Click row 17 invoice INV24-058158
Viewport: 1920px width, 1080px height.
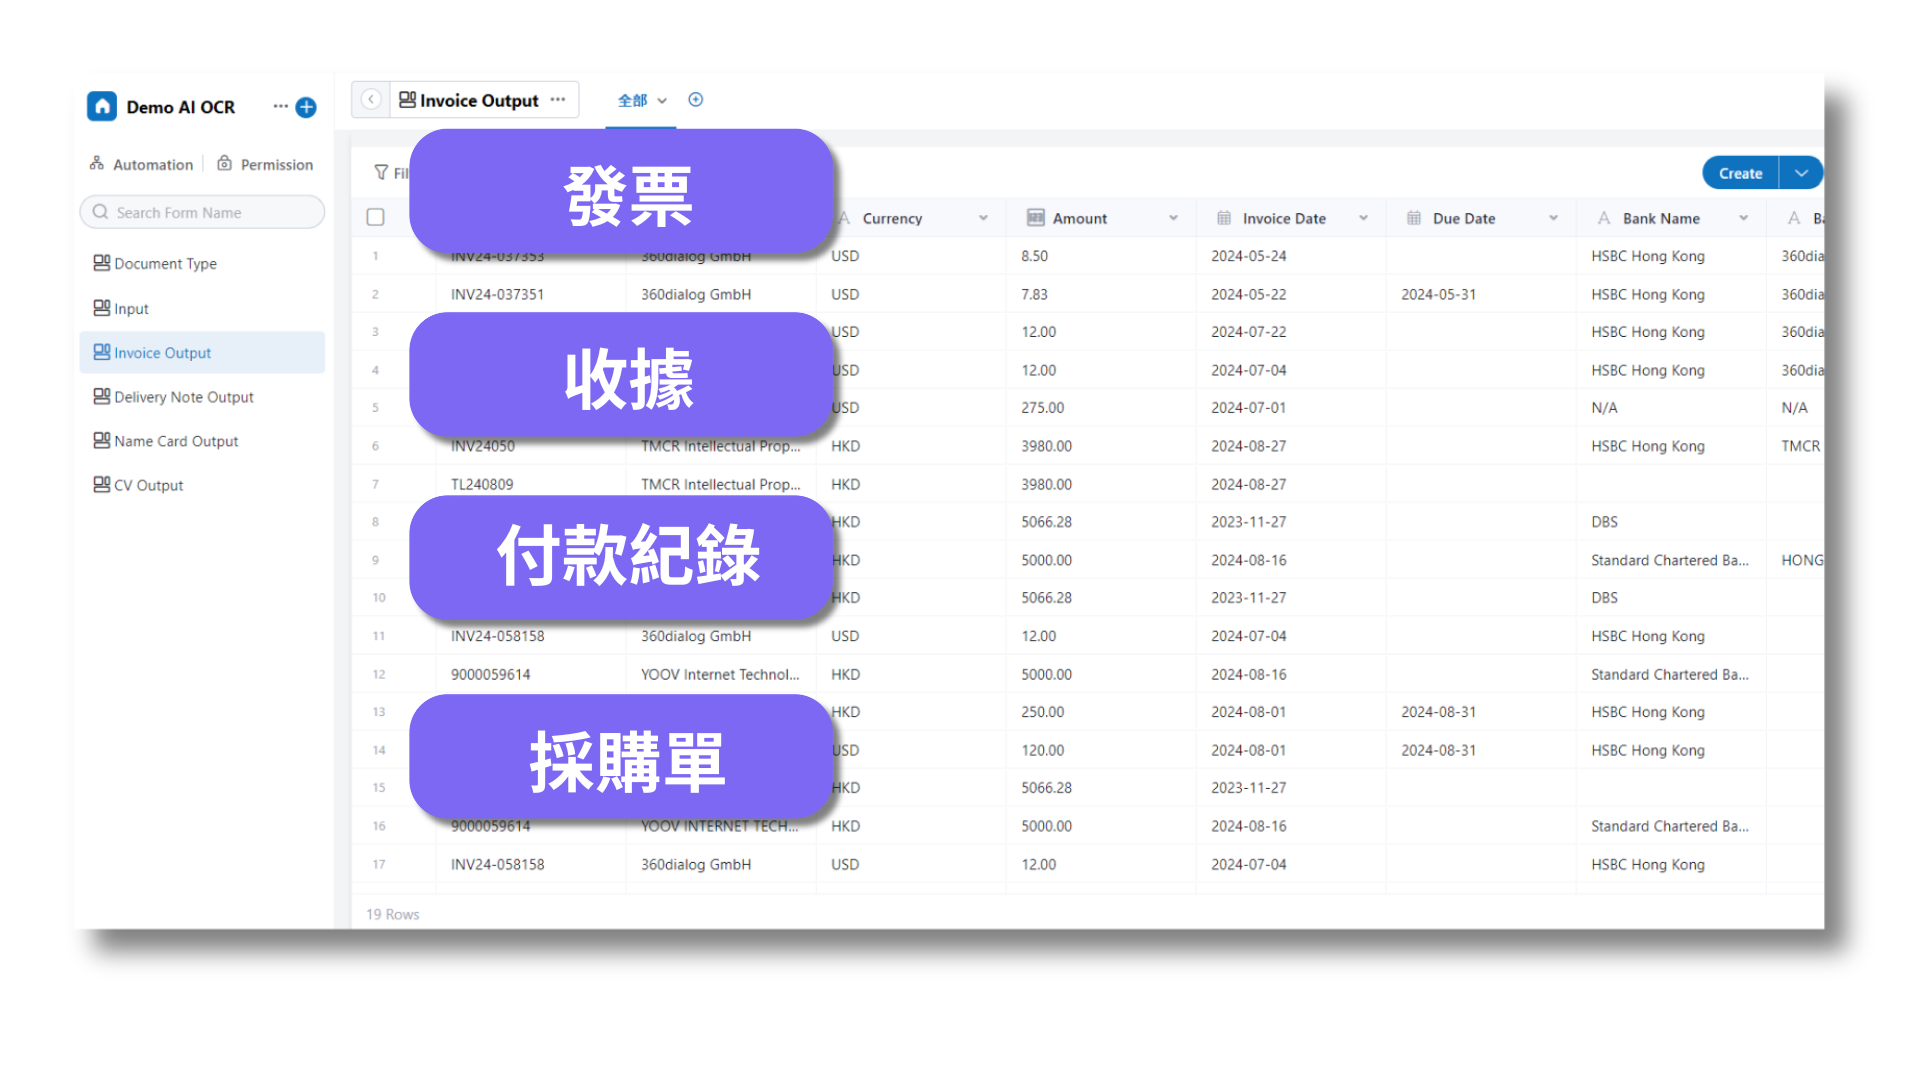coord(497,864)
